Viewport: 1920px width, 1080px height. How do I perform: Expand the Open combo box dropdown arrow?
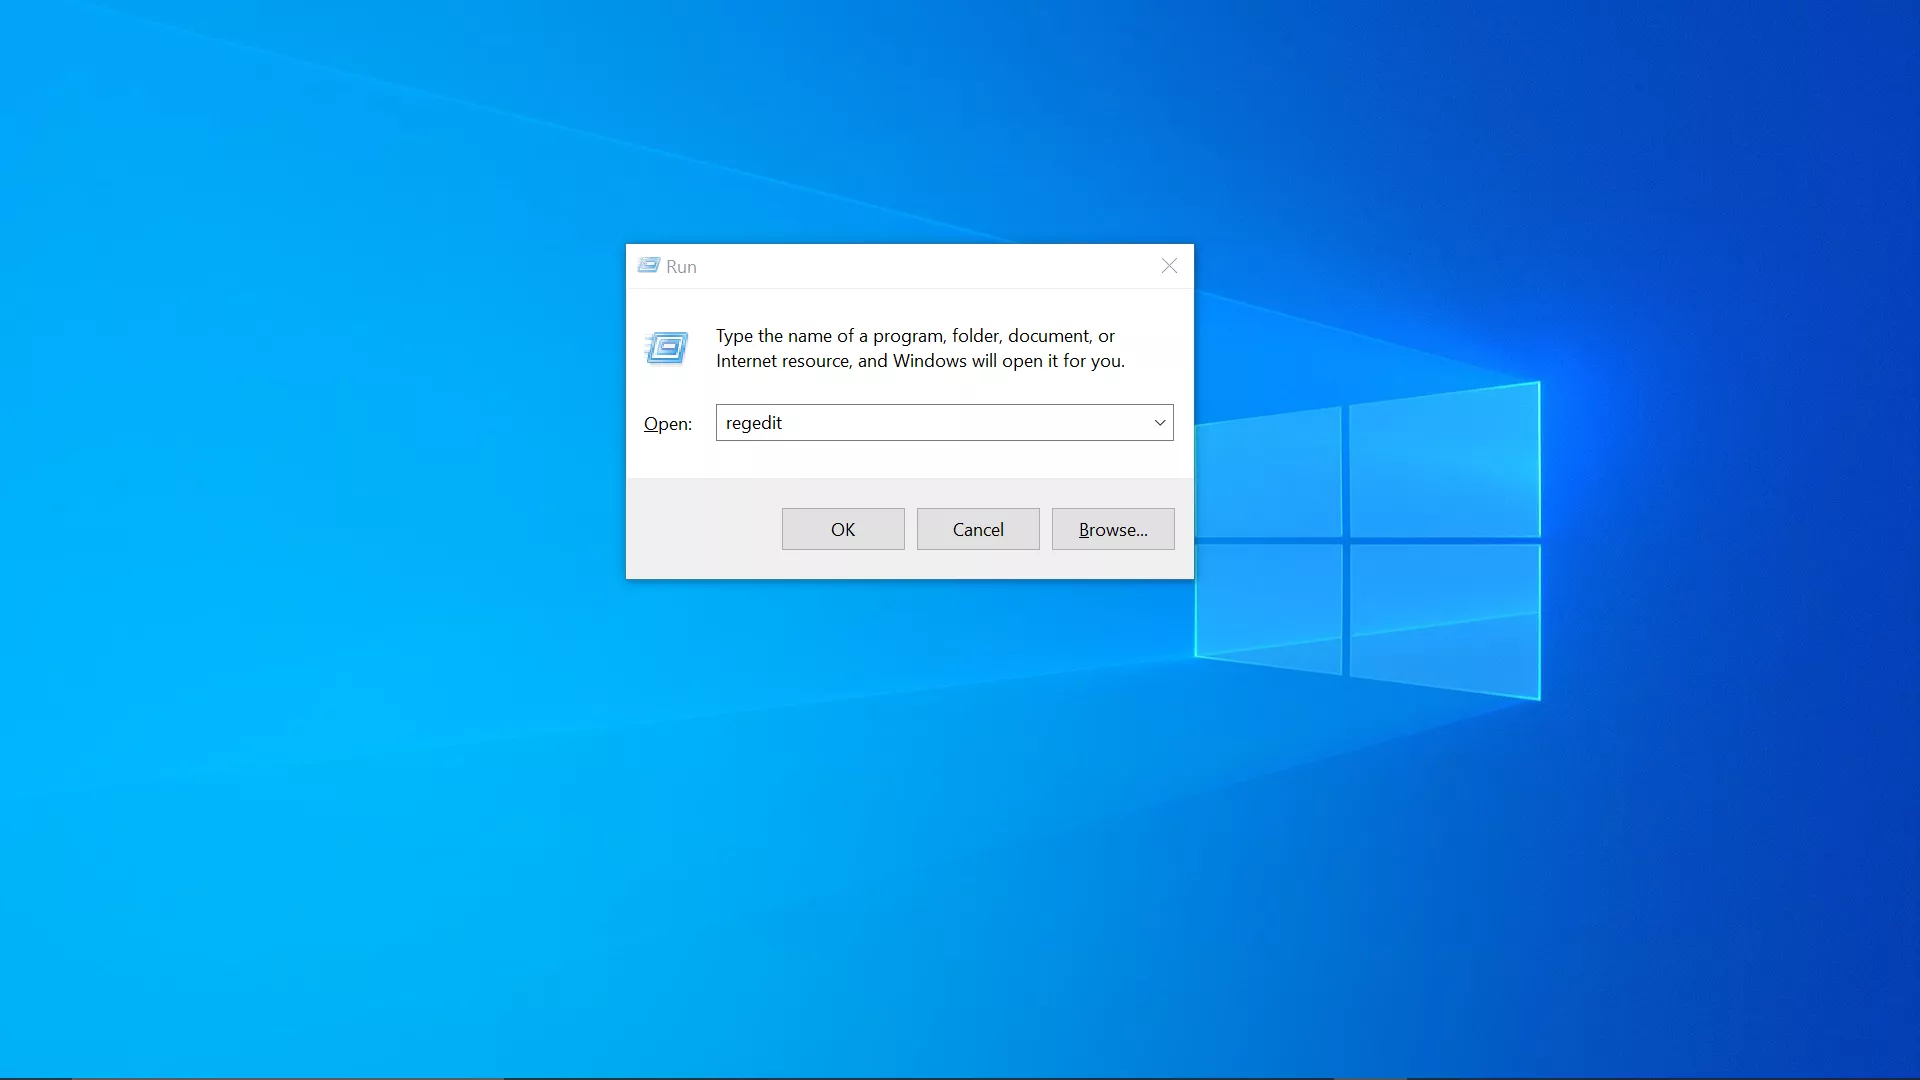[x=1159, y=423]
